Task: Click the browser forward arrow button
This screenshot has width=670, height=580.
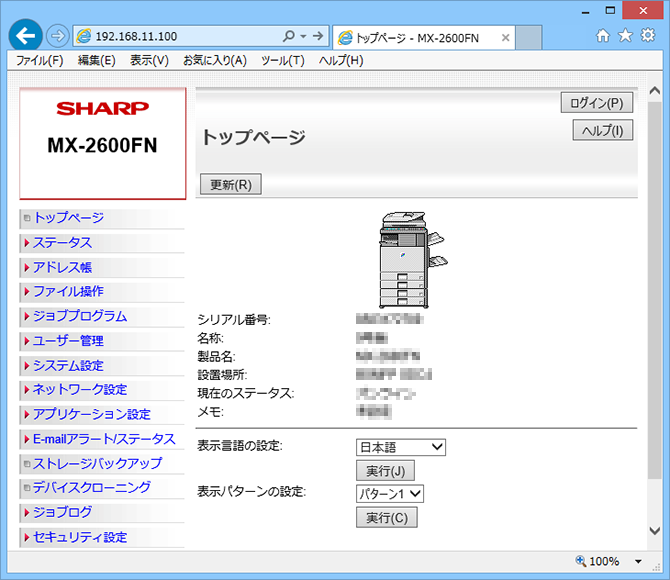Action: 56,36
